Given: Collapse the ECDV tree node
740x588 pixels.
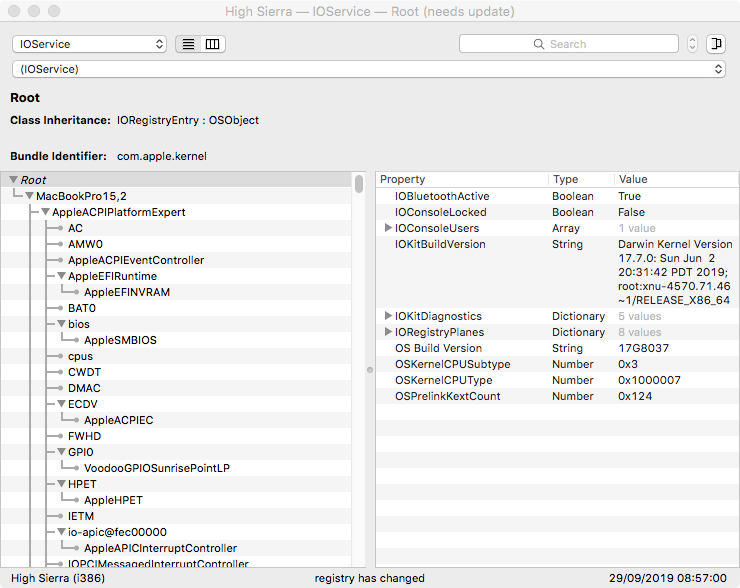Looking at the screenshot, I should 61,404.
